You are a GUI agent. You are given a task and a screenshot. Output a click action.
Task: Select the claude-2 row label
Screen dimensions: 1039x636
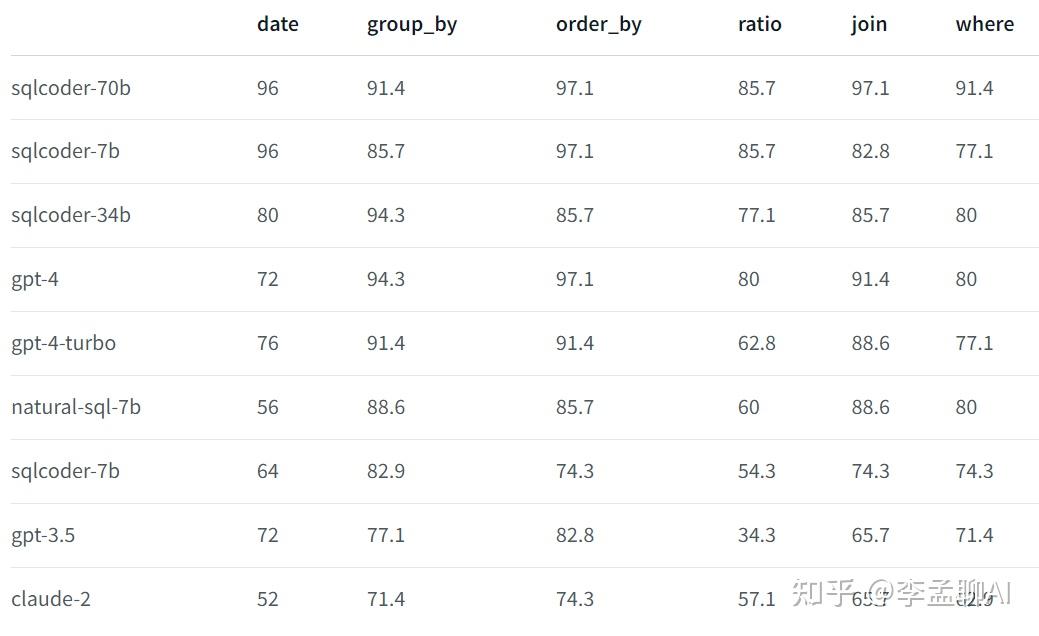[51, 599]
